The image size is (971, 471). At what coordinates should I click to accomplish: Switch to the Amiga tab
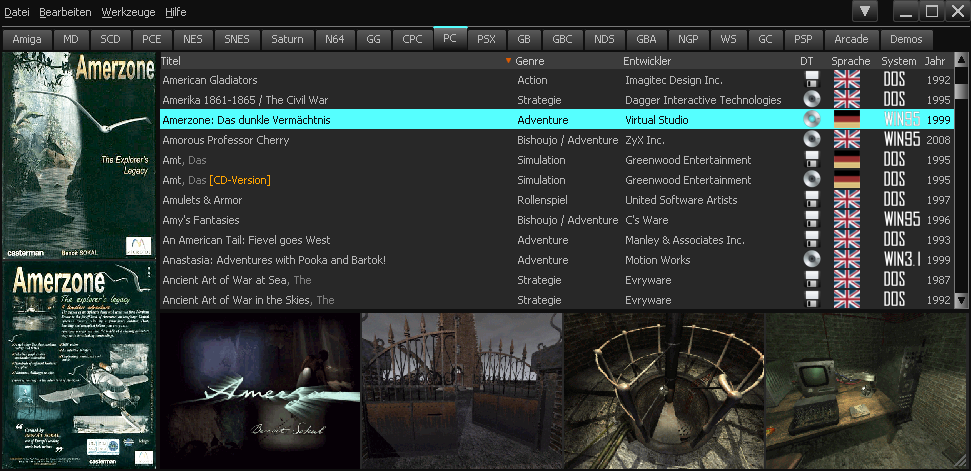pyautogui.click(x=27, y=39)
